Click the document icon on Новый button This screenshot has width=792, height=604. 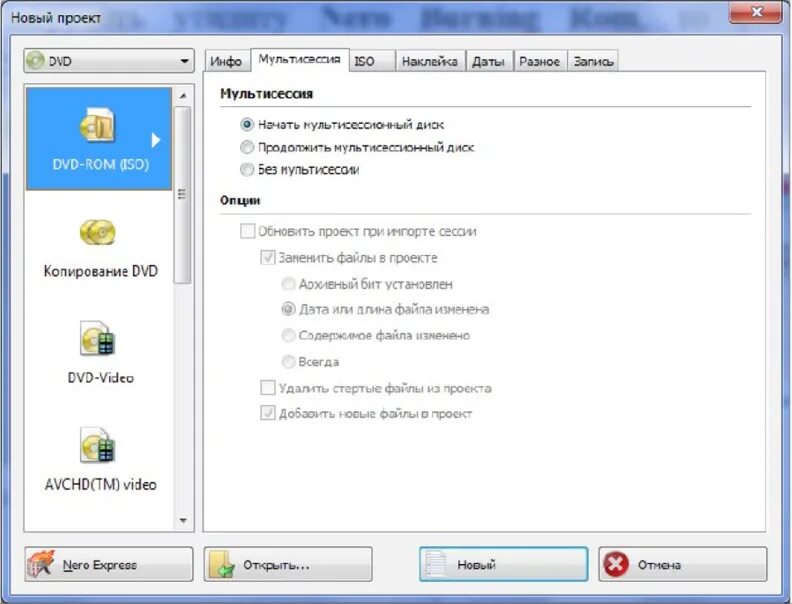click(435, 564)
